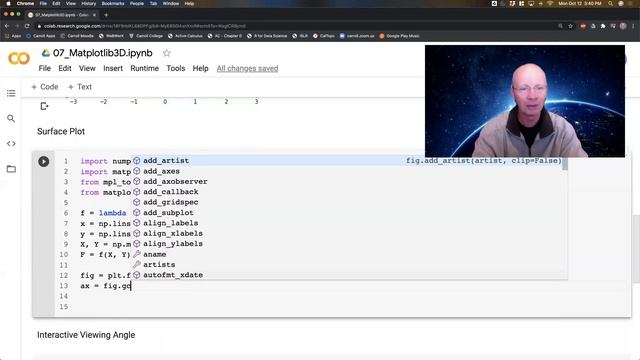This screenshot has height=360, width=640.
Task: Select align_labels autocomplete suggestion
Action: tap(349, 223)
